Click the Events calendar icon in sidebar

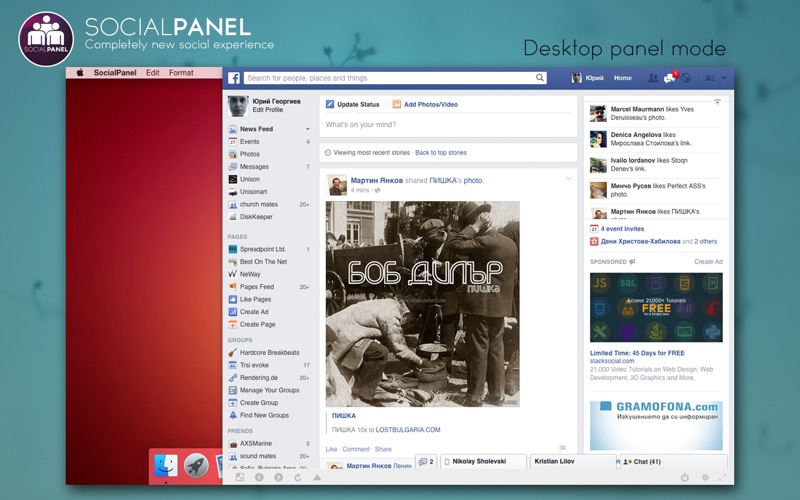233,142
